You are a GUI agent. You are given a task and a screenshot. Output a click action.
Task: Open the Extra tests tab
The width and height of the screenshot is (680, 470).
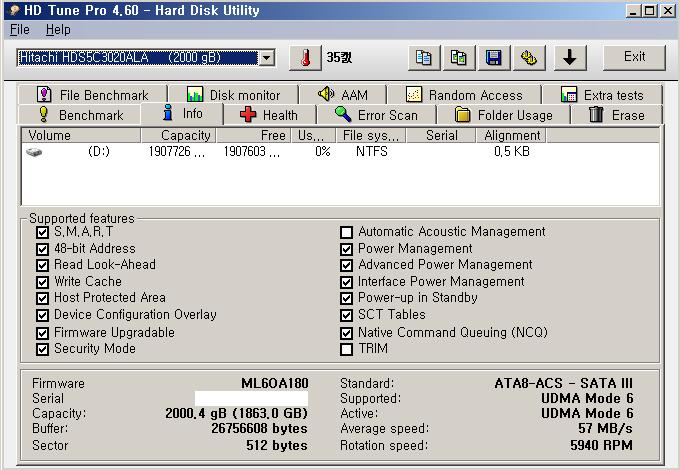tap(602, 95)
